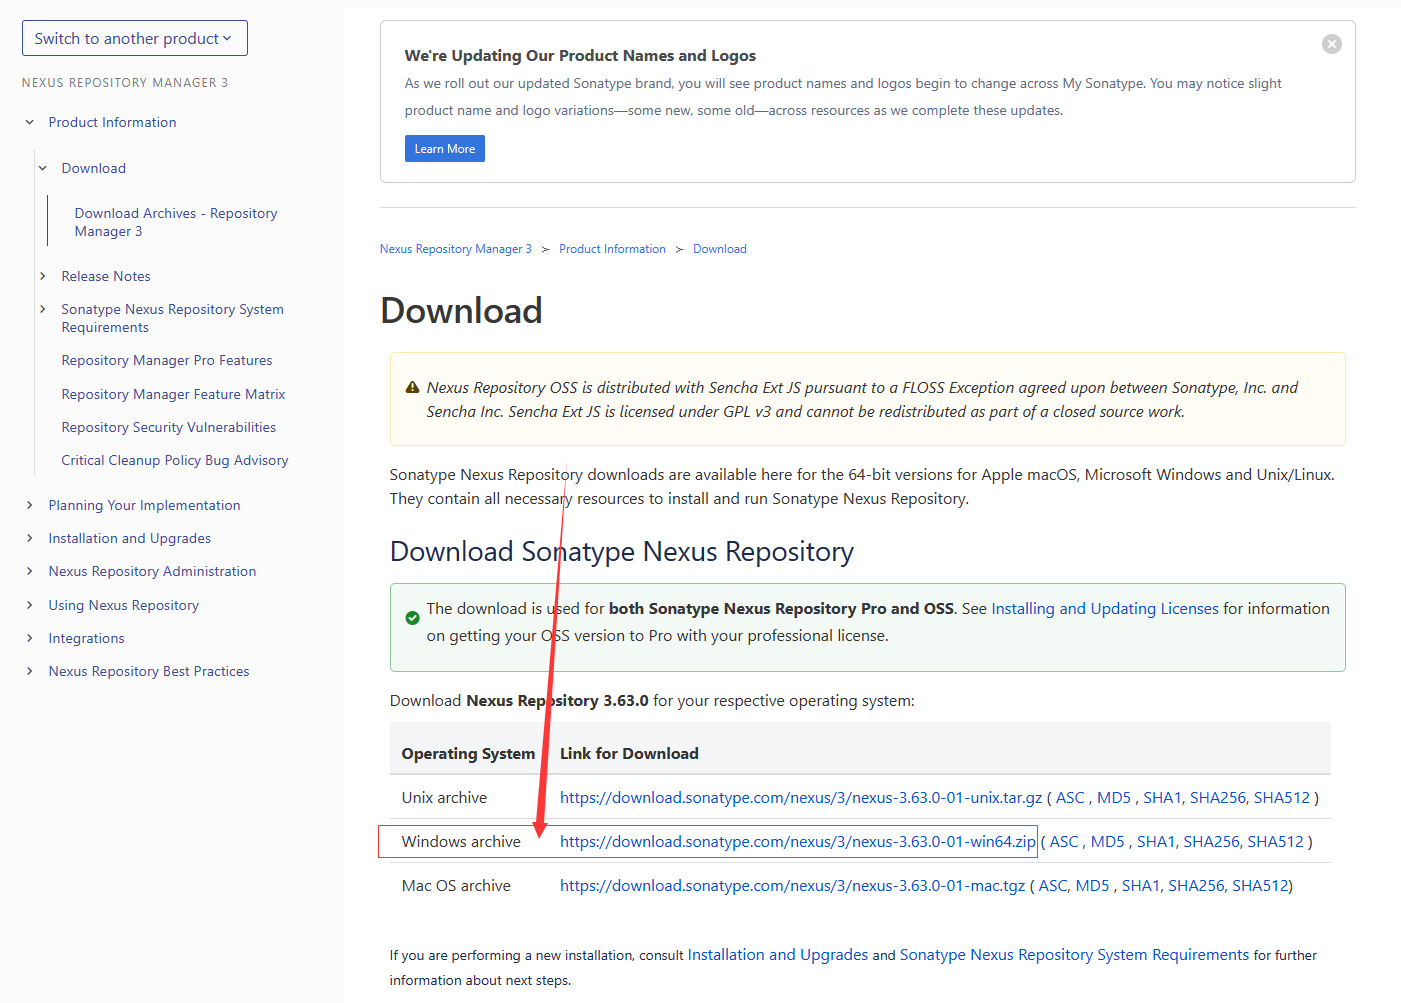Viewport: 1401px width, 1003px height.
Task: Open System Requirements link in footer text
Action: (1074, 954)
